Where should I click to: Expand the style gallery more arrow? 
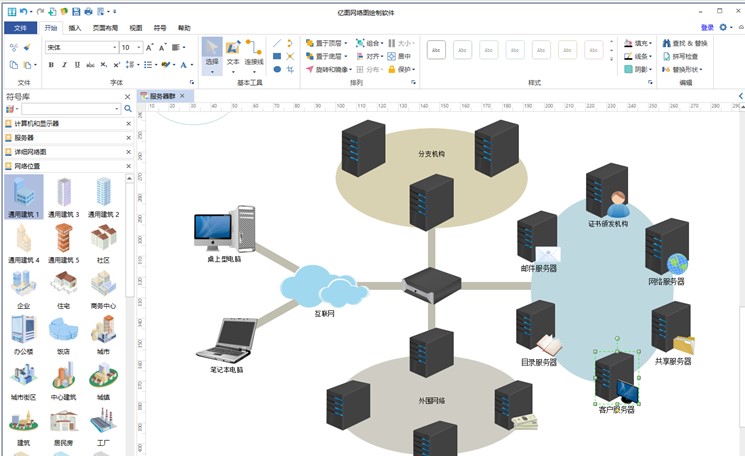[611, 59]
